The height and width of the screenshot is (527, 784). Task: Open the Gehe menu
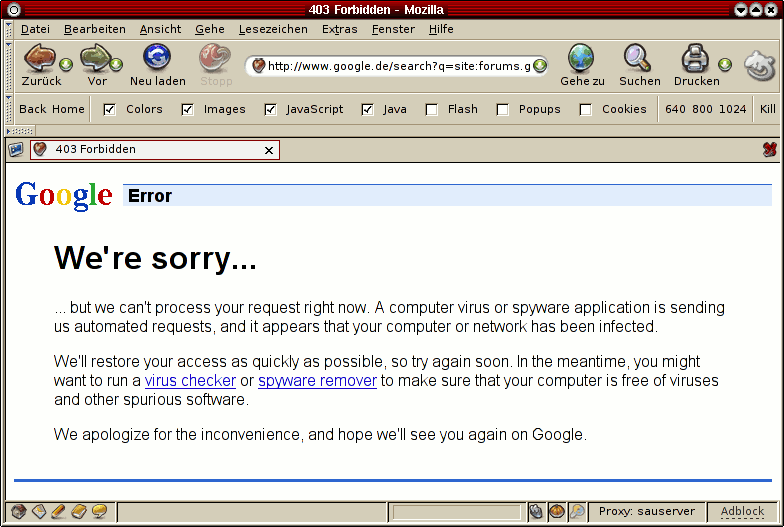pos(210,29)
